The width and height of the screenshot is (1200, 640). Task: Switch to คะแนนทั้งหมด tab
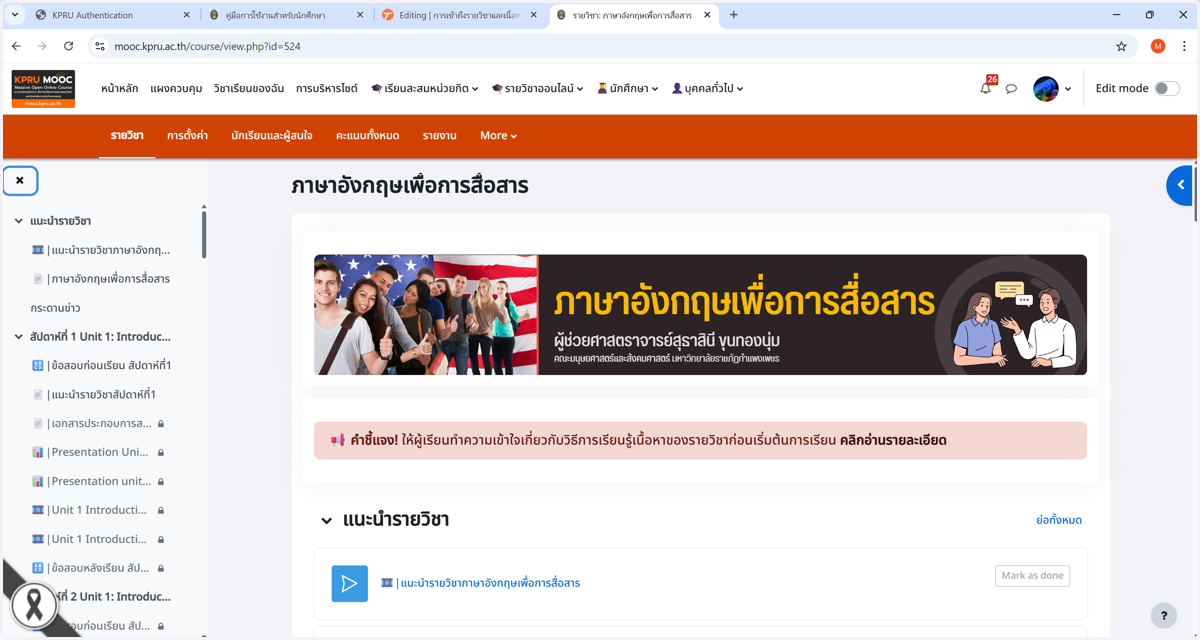coord(367,136)
